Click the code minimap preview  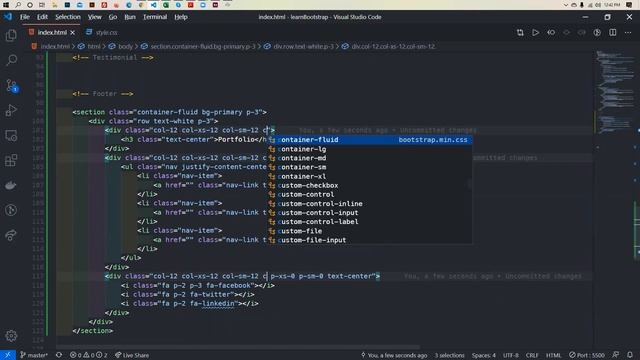pos(614,92)
